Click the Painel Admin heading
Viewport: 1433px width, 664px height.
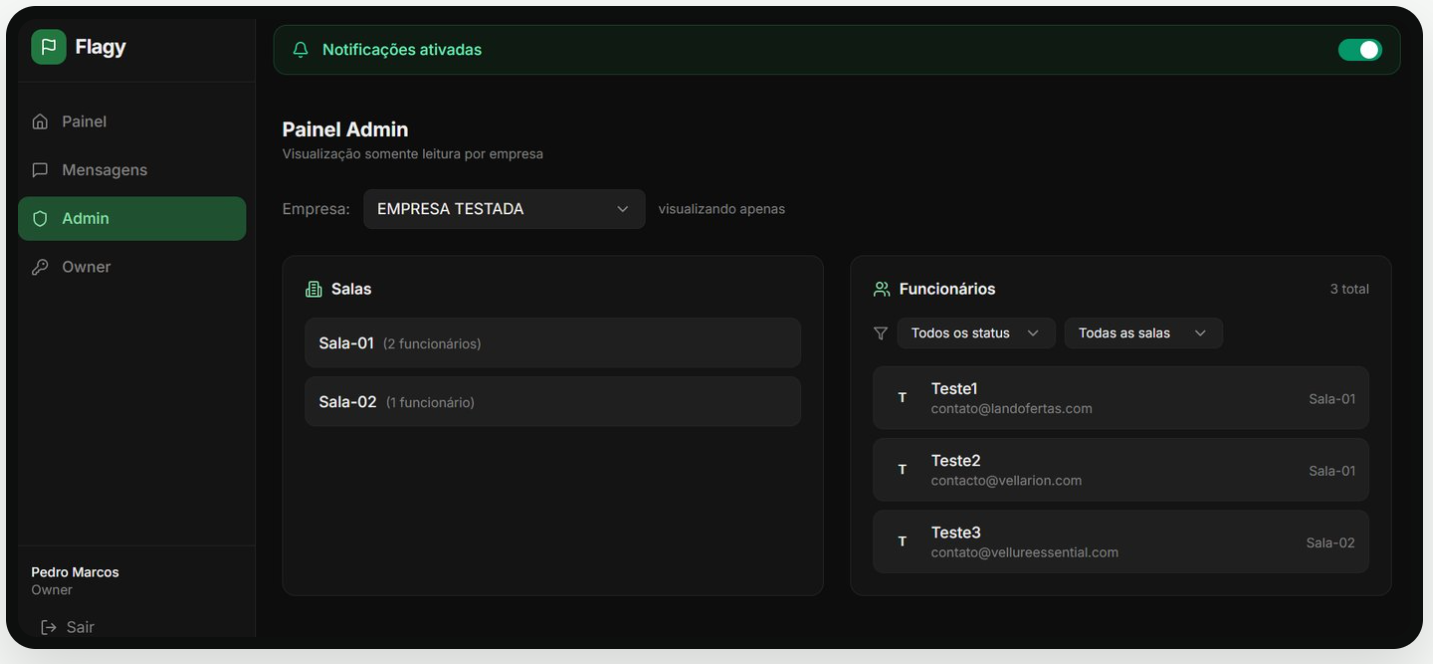tap(345, 129)
